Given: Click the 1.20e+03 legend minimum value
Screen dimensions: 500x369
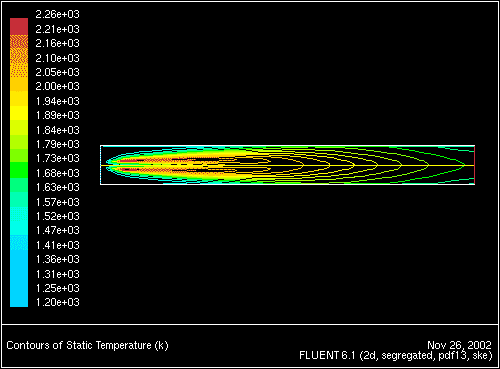Looking at the screenshot, I should 57,302.
